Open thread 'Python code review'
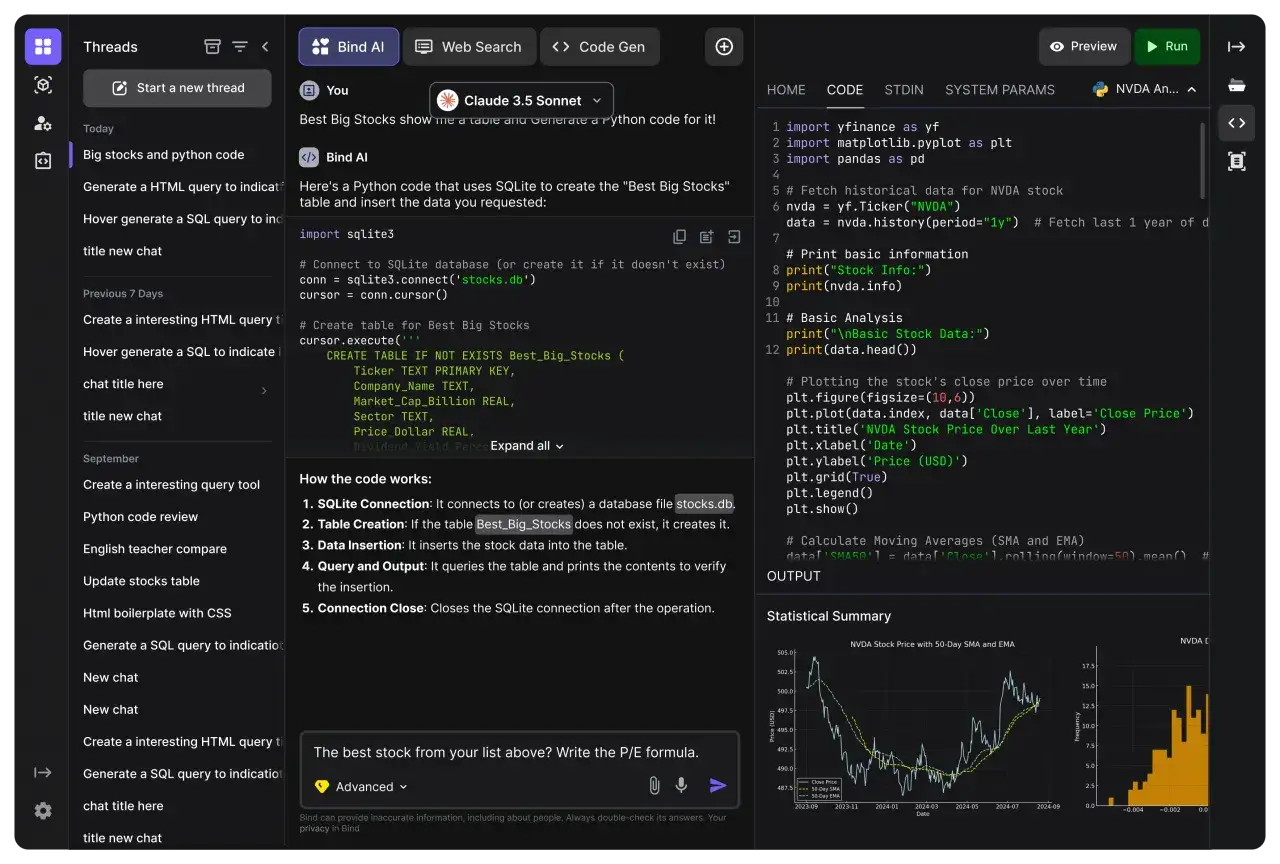This screenshot has width=1280, height=864. [x=141, y=517]
